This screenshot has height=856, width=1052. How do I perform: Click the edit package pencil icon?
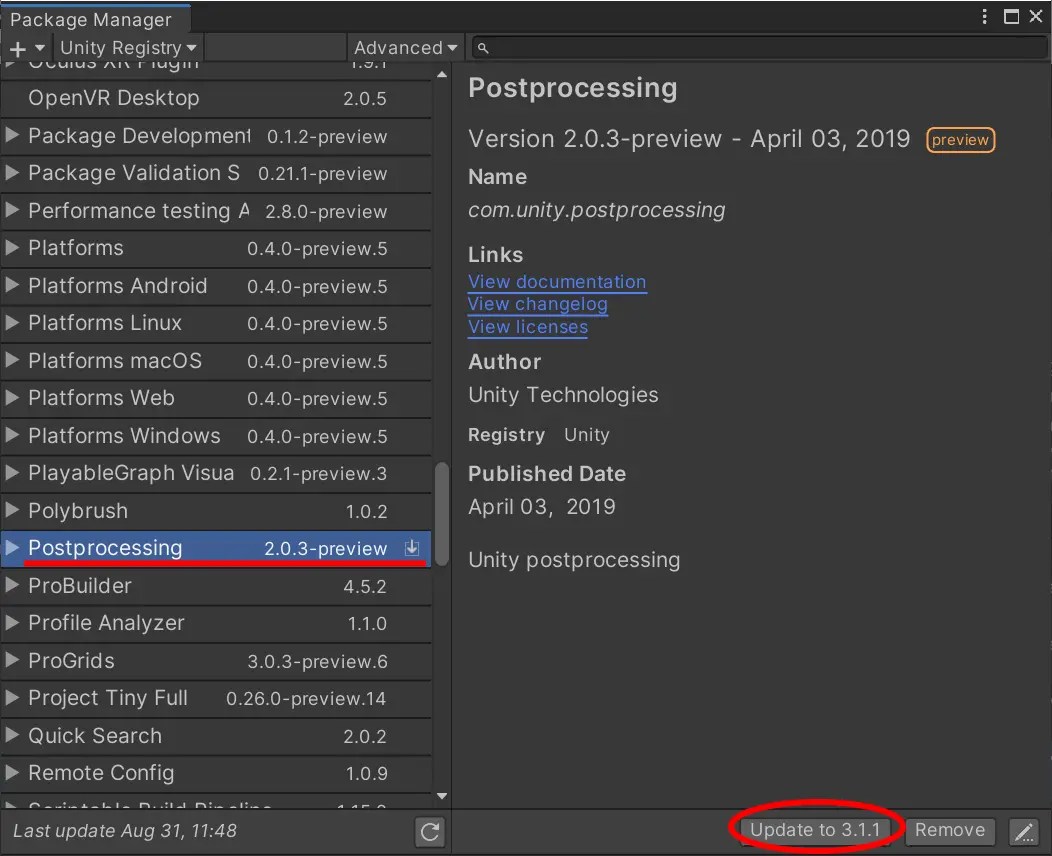click(x=1024, y=831)
